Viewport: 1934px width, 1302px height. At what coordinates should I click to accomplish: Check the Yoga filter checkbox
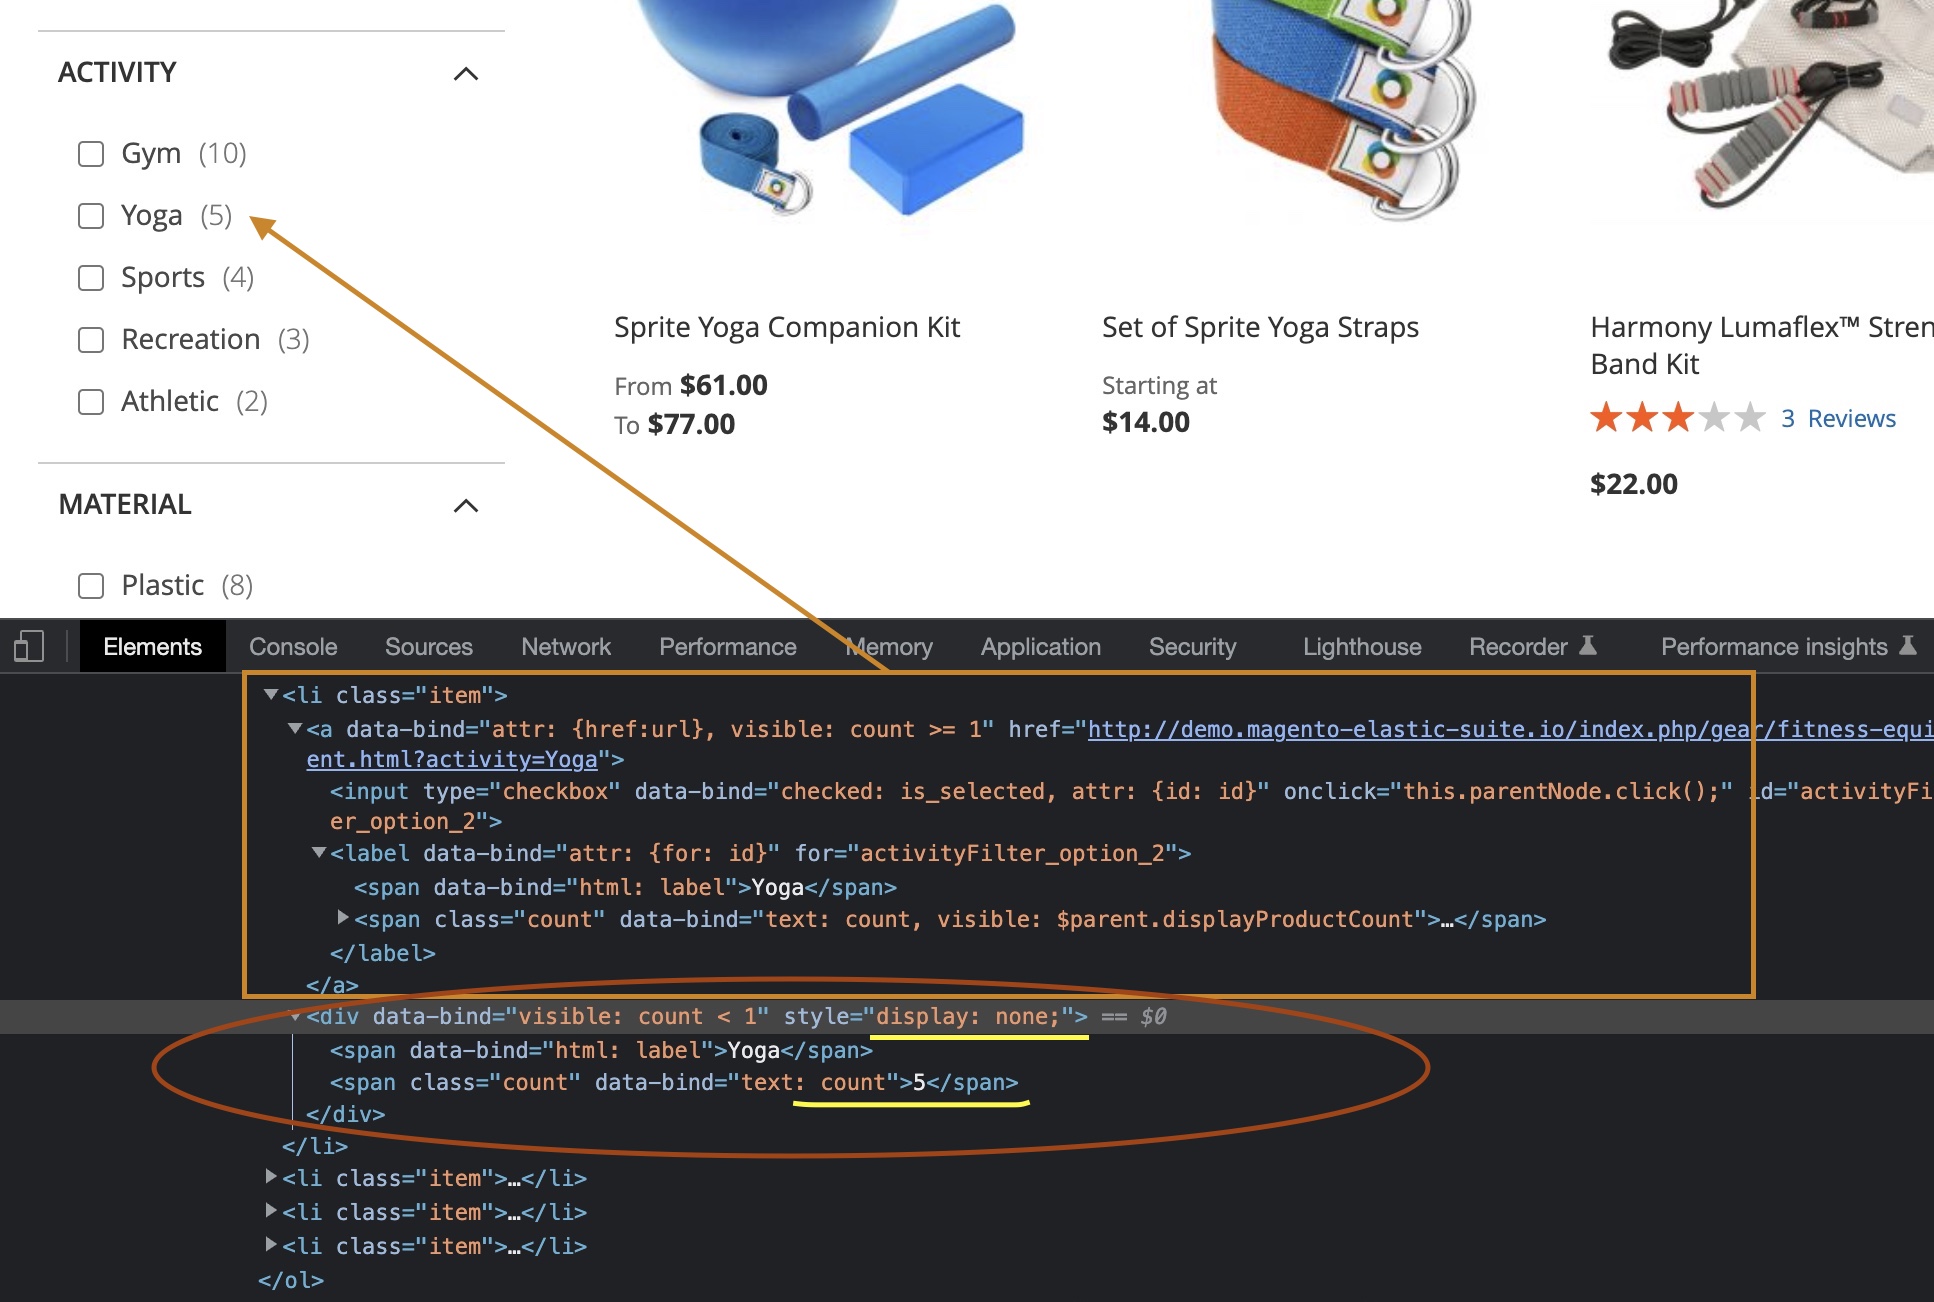tap(91, 216)
